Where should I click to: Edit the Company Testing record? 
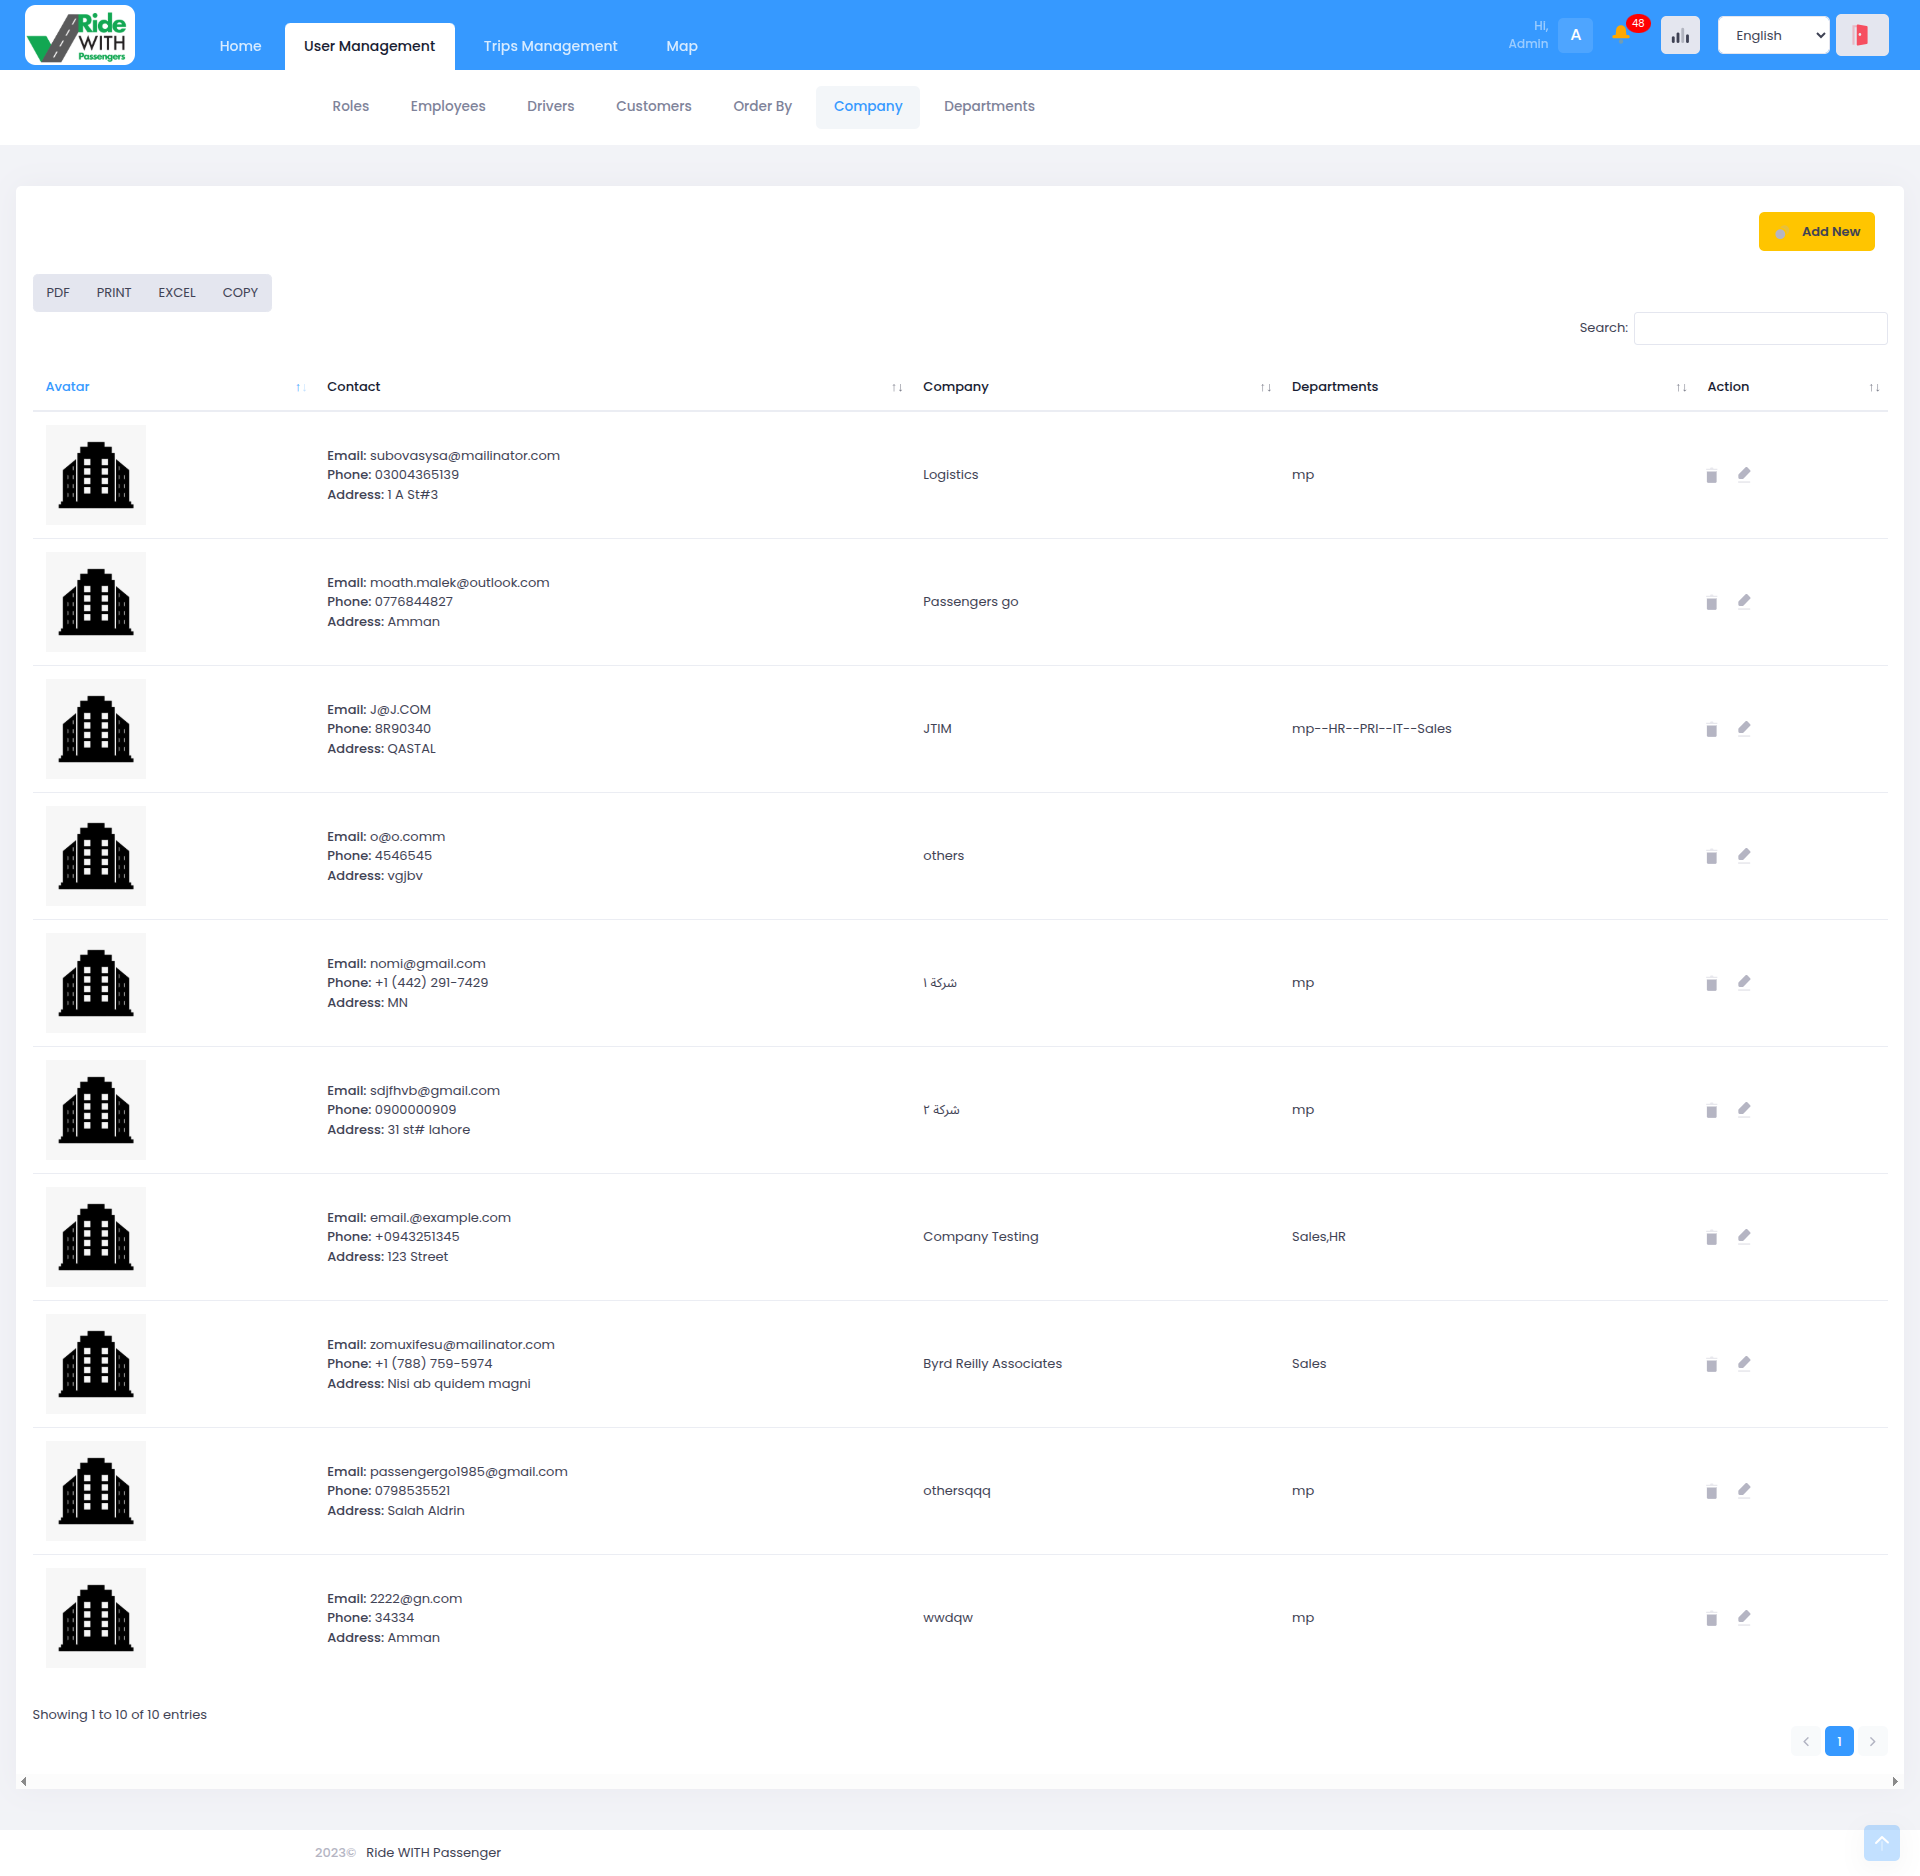(x=1744, y=1236)
